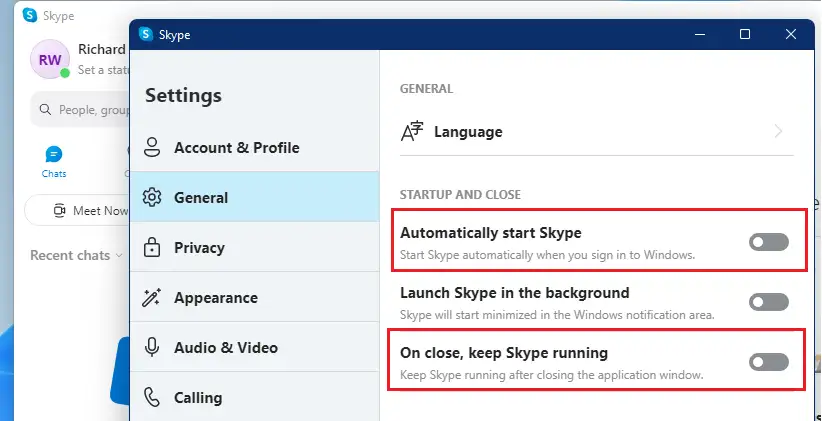Image resolution: width=822 pixels, height=421 pixels.
Task: Enable Automatically start Skype toggle
Action: (769, 242)
